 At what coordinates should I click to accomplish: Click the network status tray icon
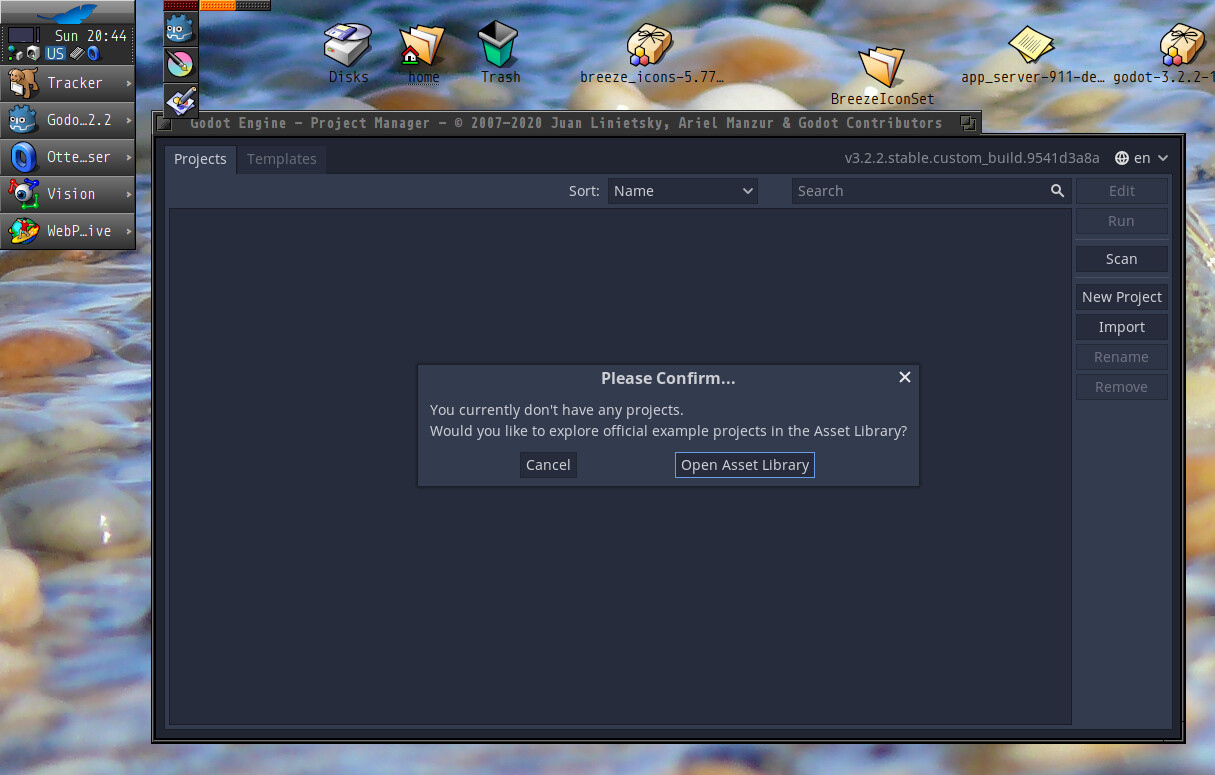pos(15,53)
